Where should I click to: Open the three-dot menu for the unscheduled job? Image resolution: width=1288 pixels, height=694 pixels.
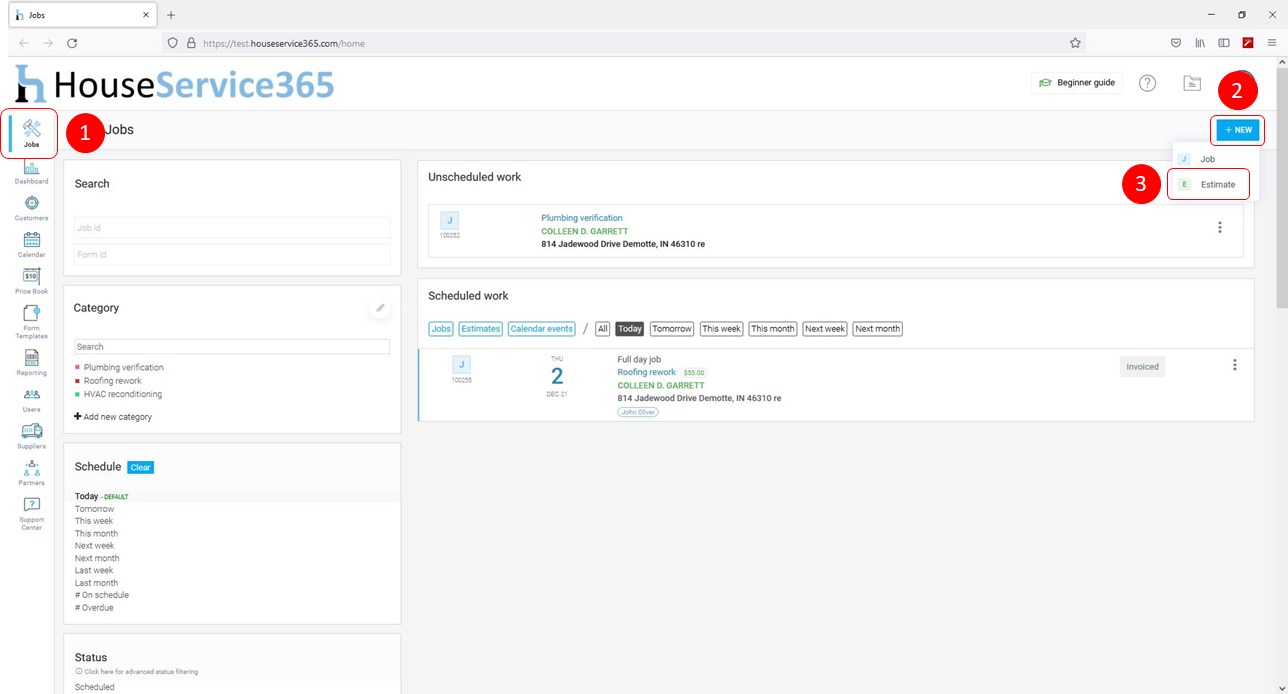click(x=1220, y=228)
